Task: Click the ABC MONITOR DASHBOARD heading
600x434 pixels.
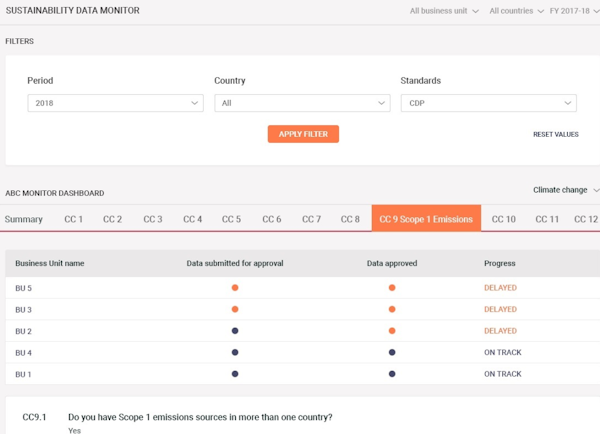Action: coord(55,193)
